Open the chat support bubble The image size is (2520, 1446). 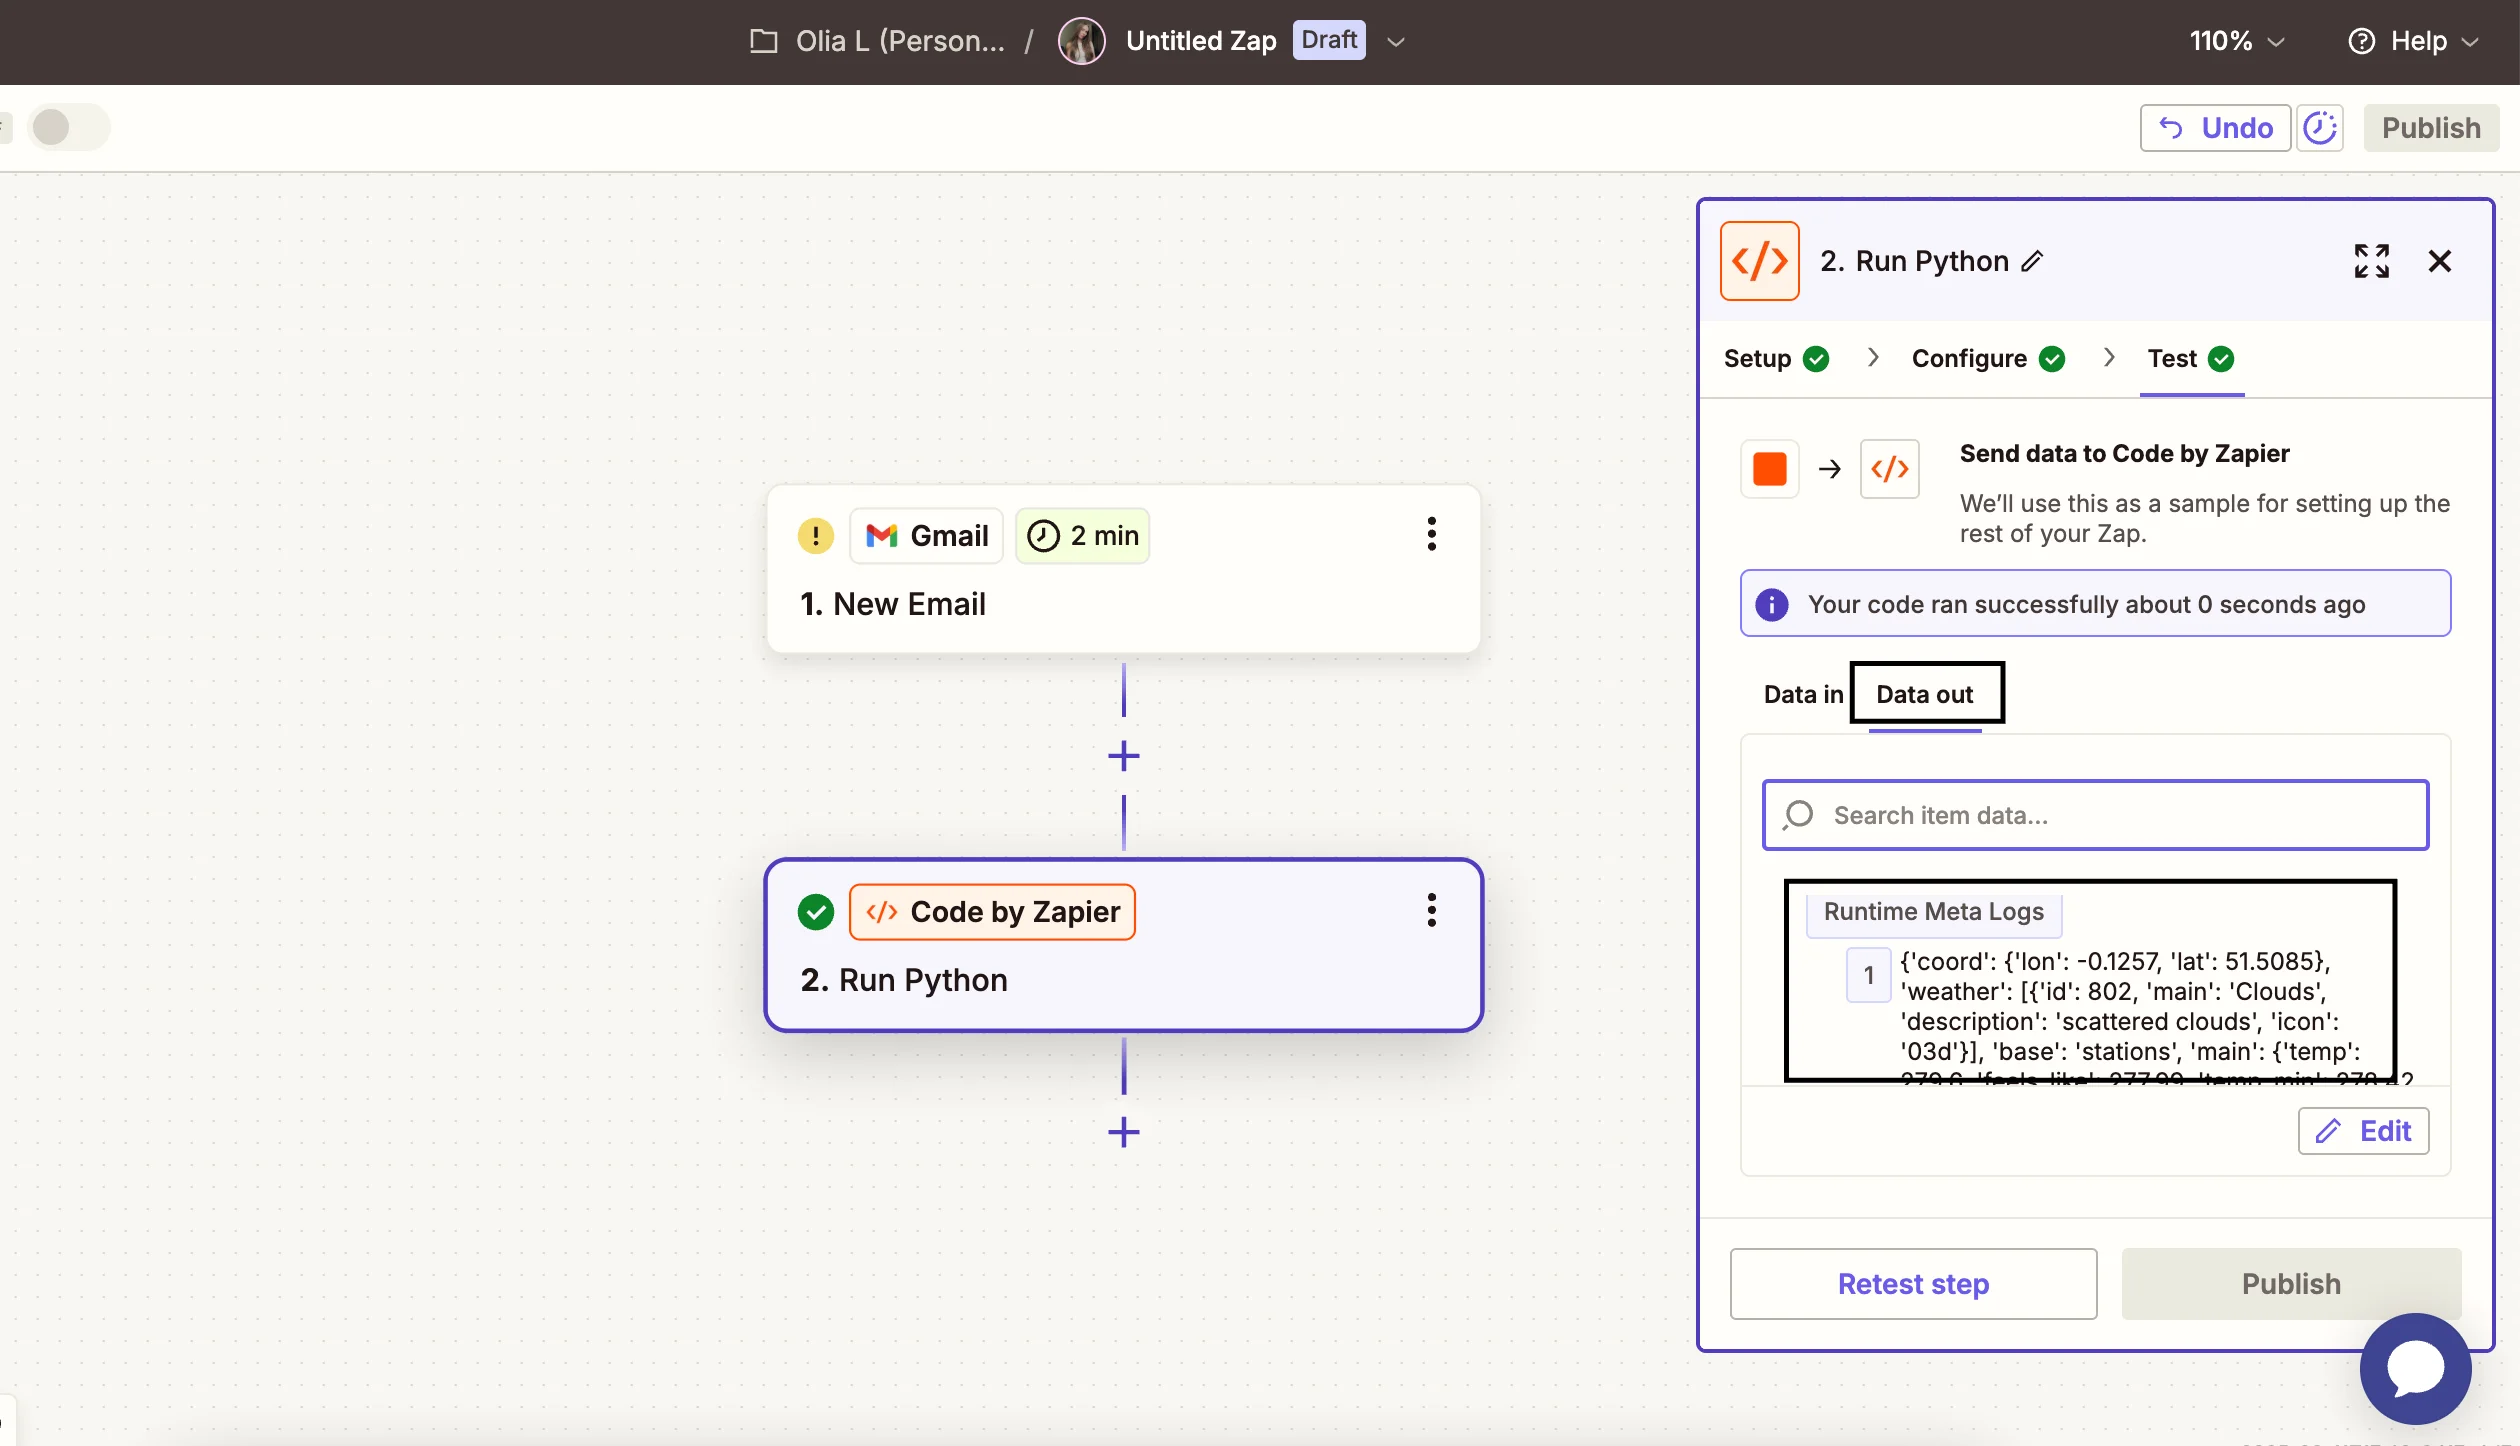click(x=2416, y=1368)
